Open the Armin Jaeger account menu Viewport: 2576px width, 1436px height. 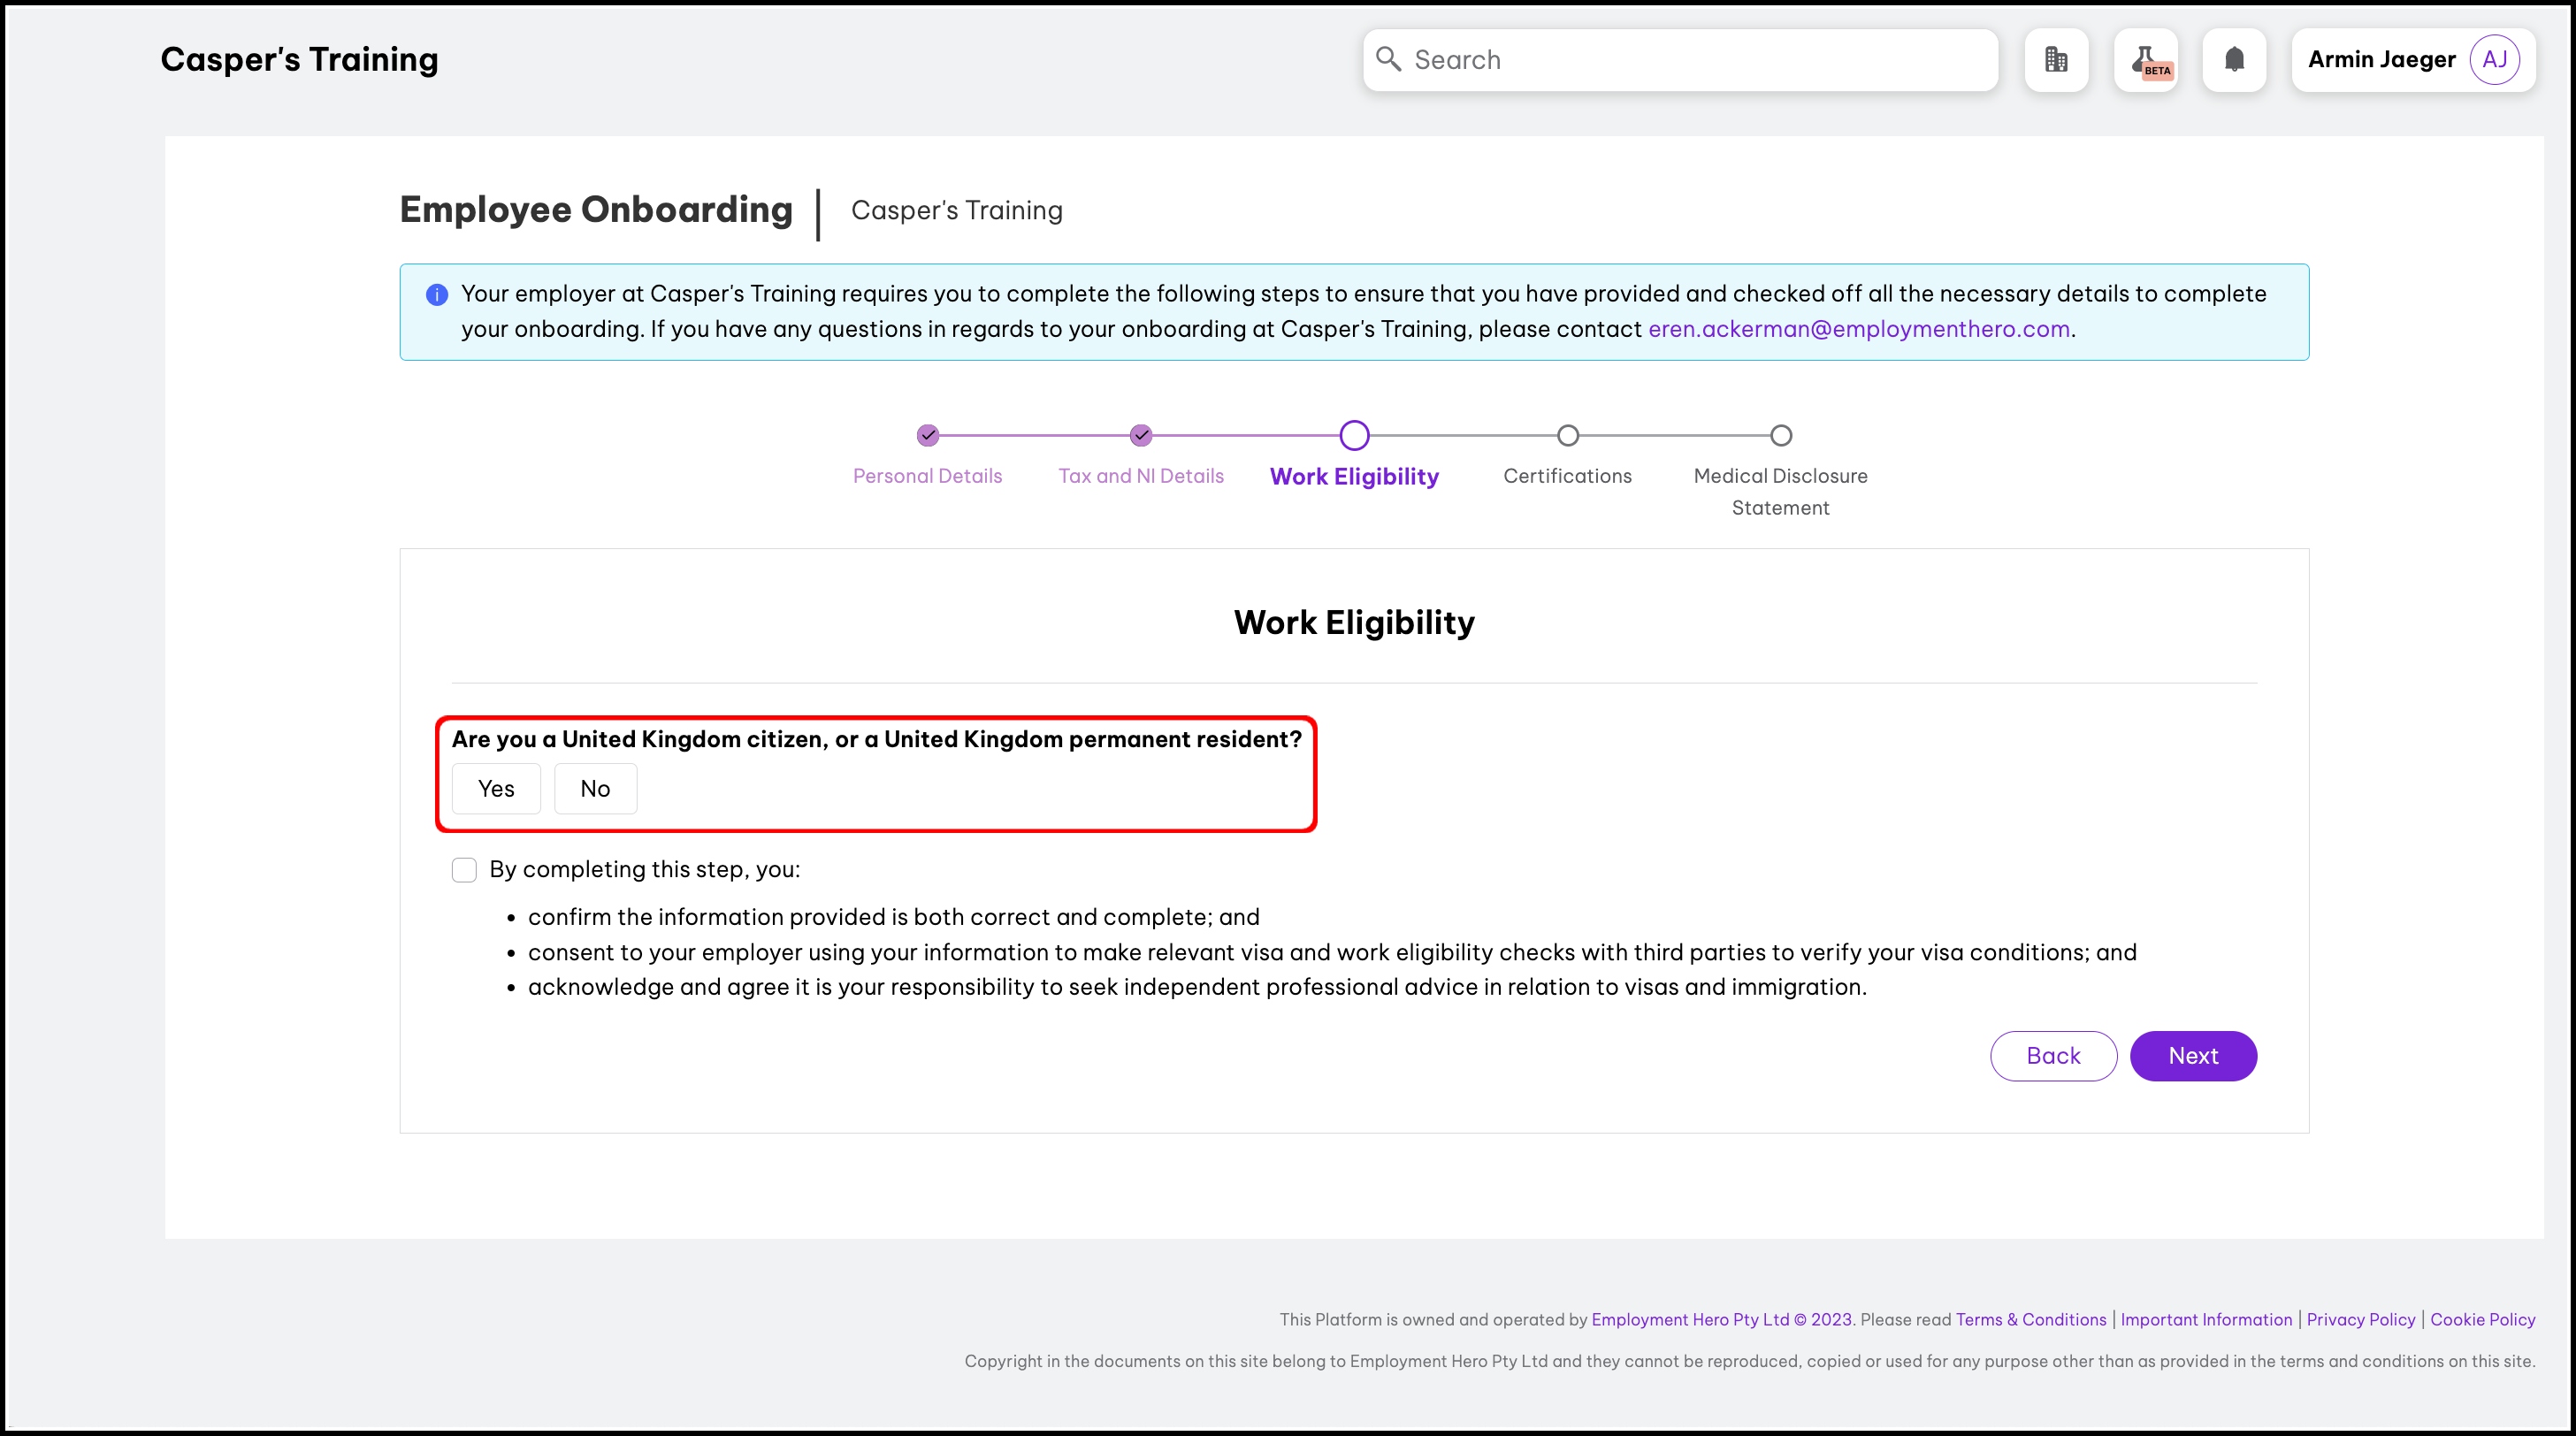point(2381,60)
